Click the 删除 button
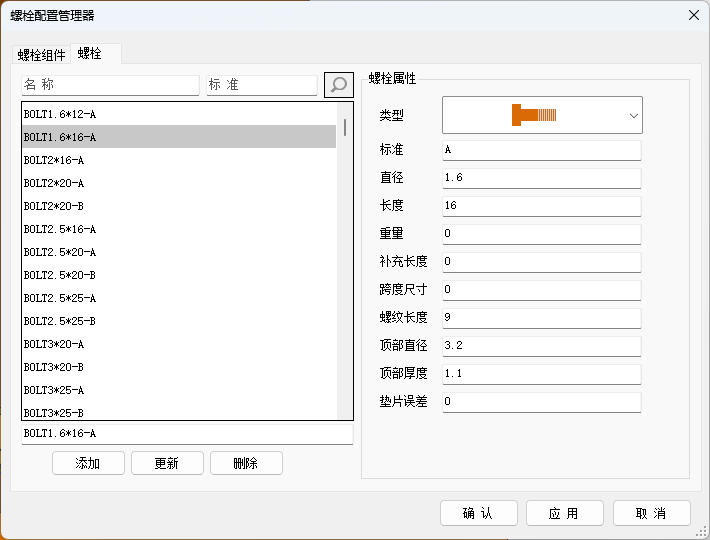The image size is (710, 540). coord(246,463)
